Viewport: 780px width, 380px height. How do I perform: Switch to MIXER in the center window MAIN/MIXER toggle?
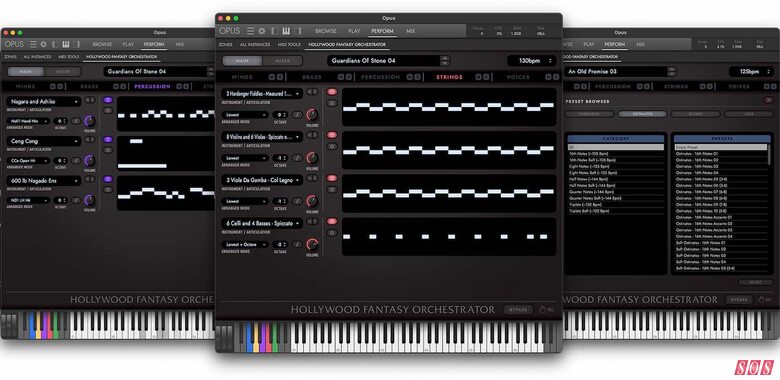tap(282, 61)
